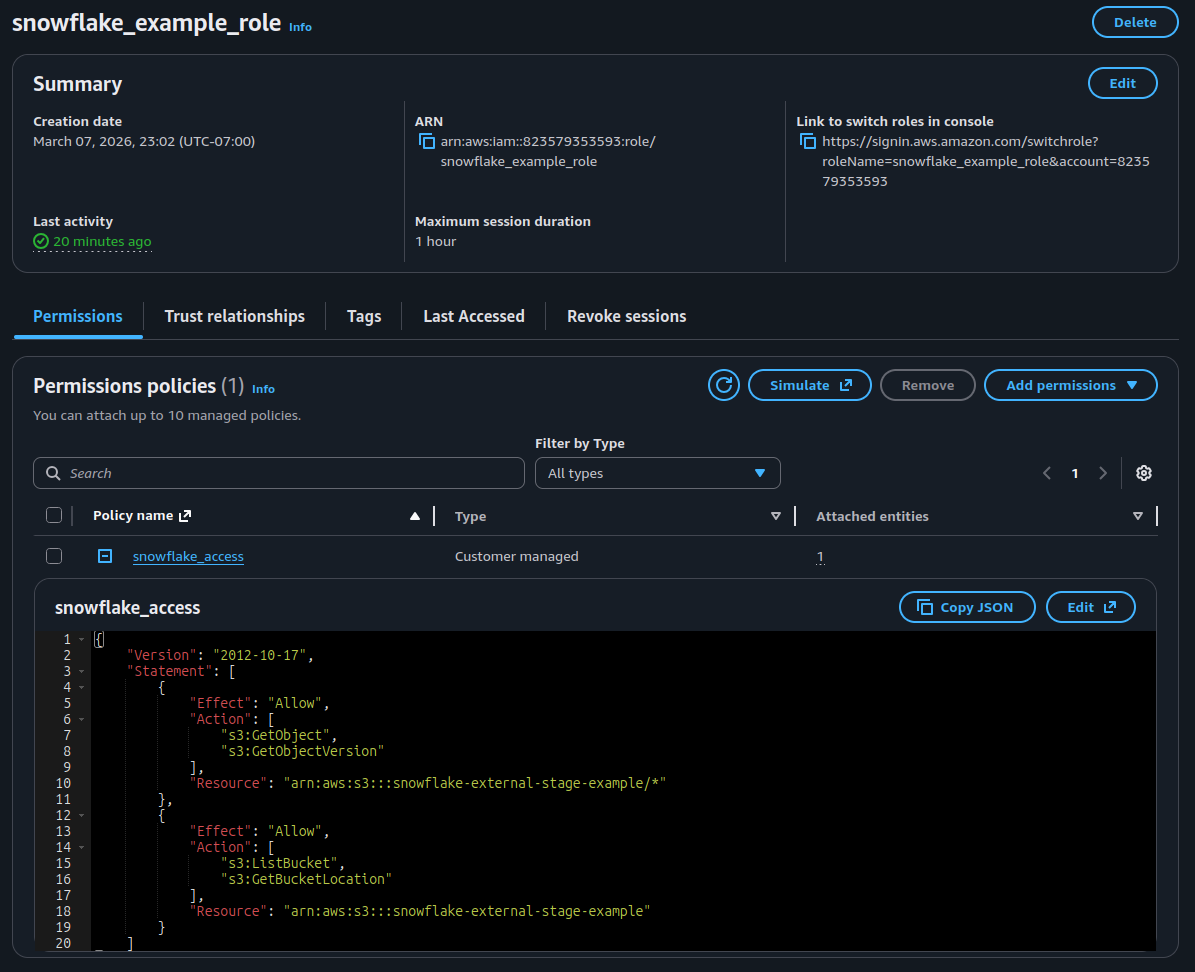Viewport: 1195px width, 972px height.
Task: Focus the policy Search field
Action: click(x=279, y=473)
